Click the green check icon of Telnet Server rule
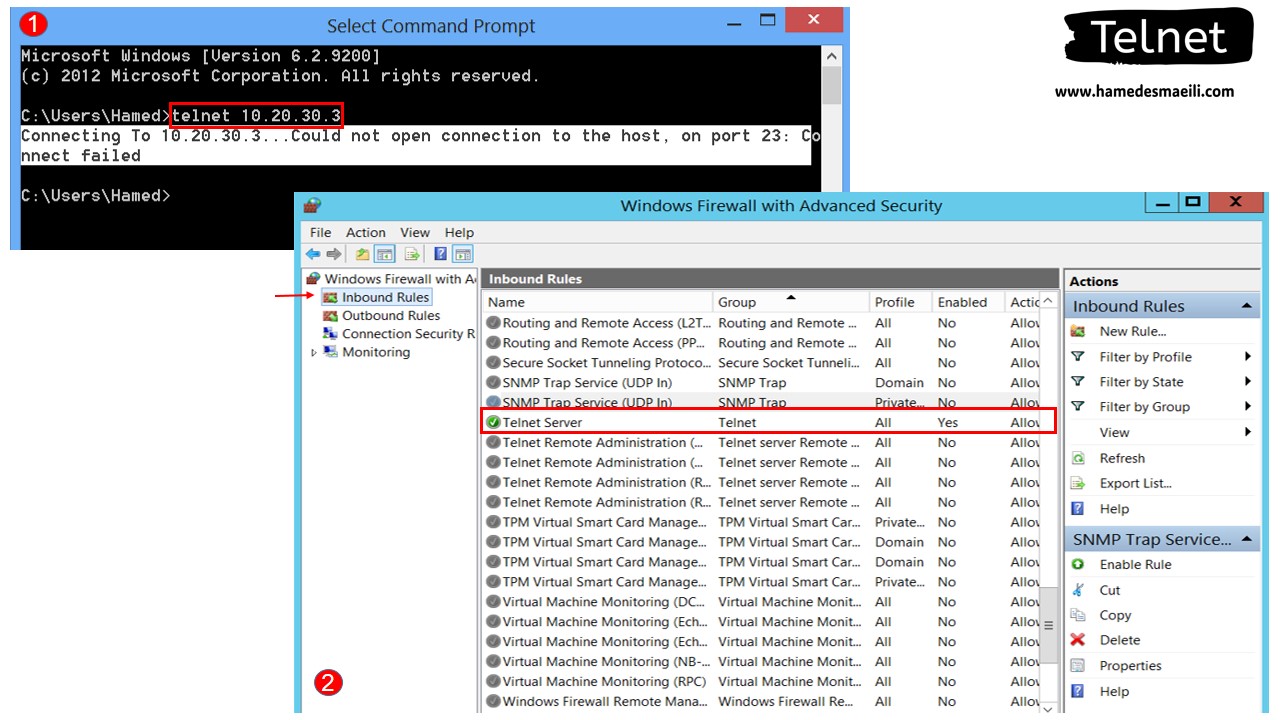 tap(493, 422)
